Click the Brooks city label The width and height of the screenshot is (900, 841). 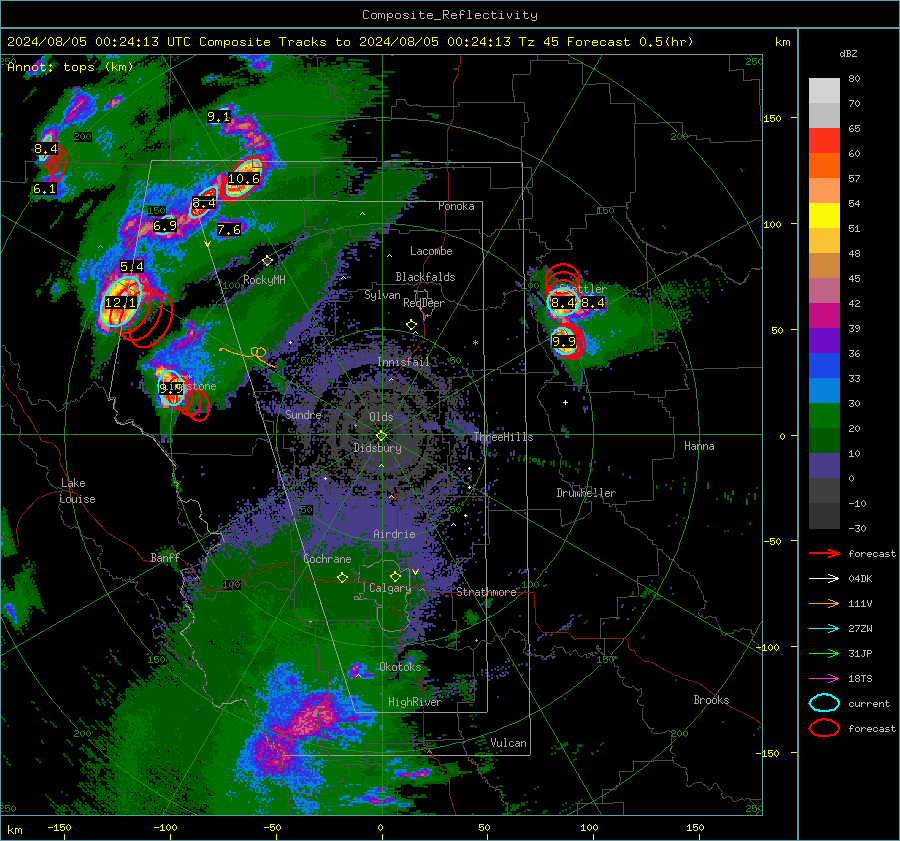(x=711, y=700)
